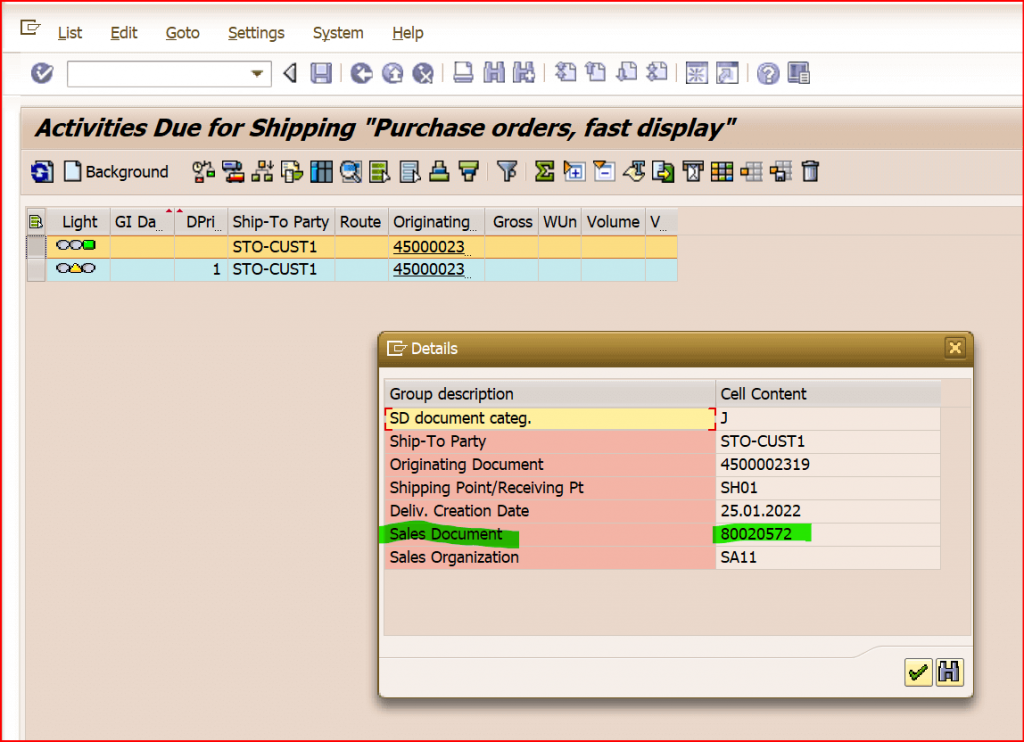Click inside the command input field
The width and height of the screenshot is (1024, 742).
click(x=158, y=74)
